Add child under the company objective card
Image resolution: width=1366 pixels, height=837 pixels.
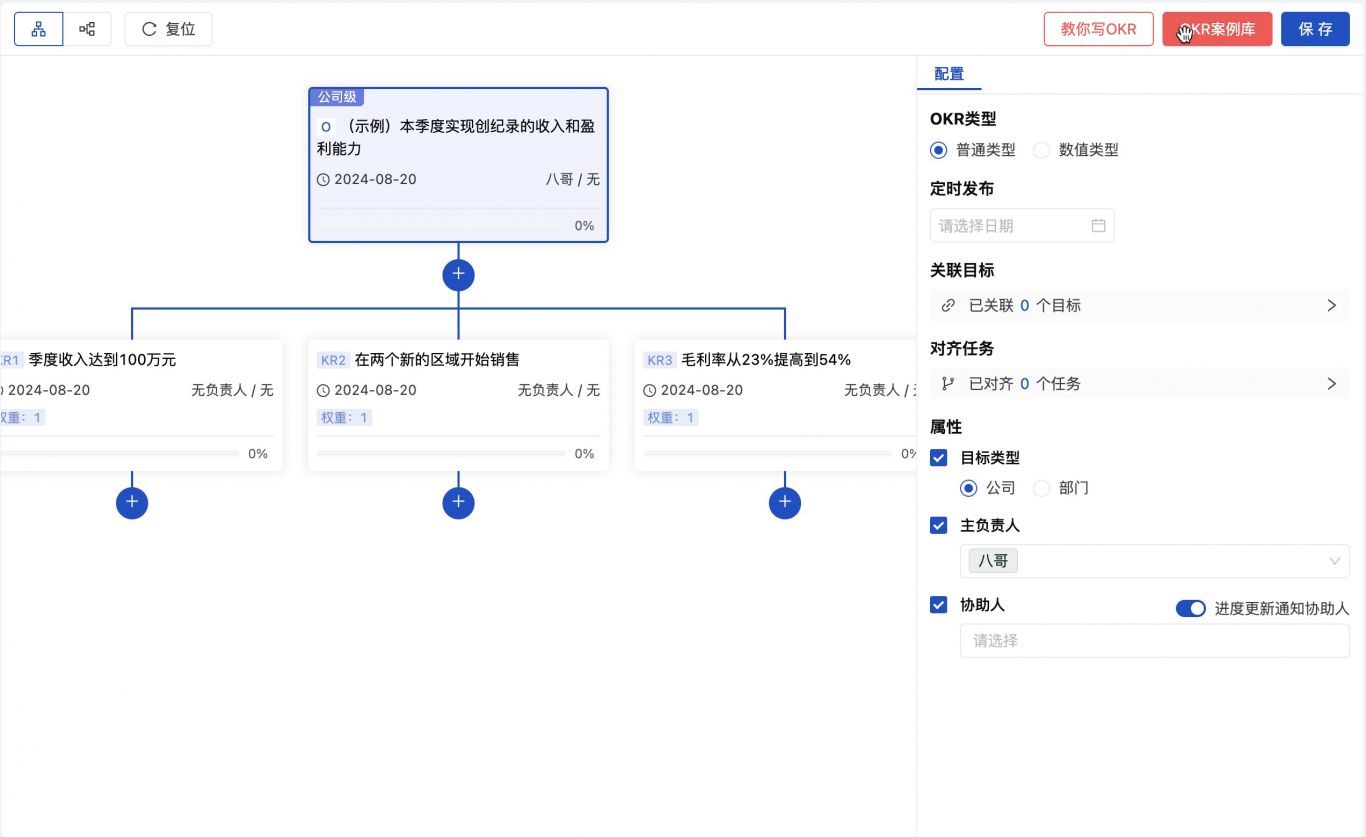click(x=458, y=275)
